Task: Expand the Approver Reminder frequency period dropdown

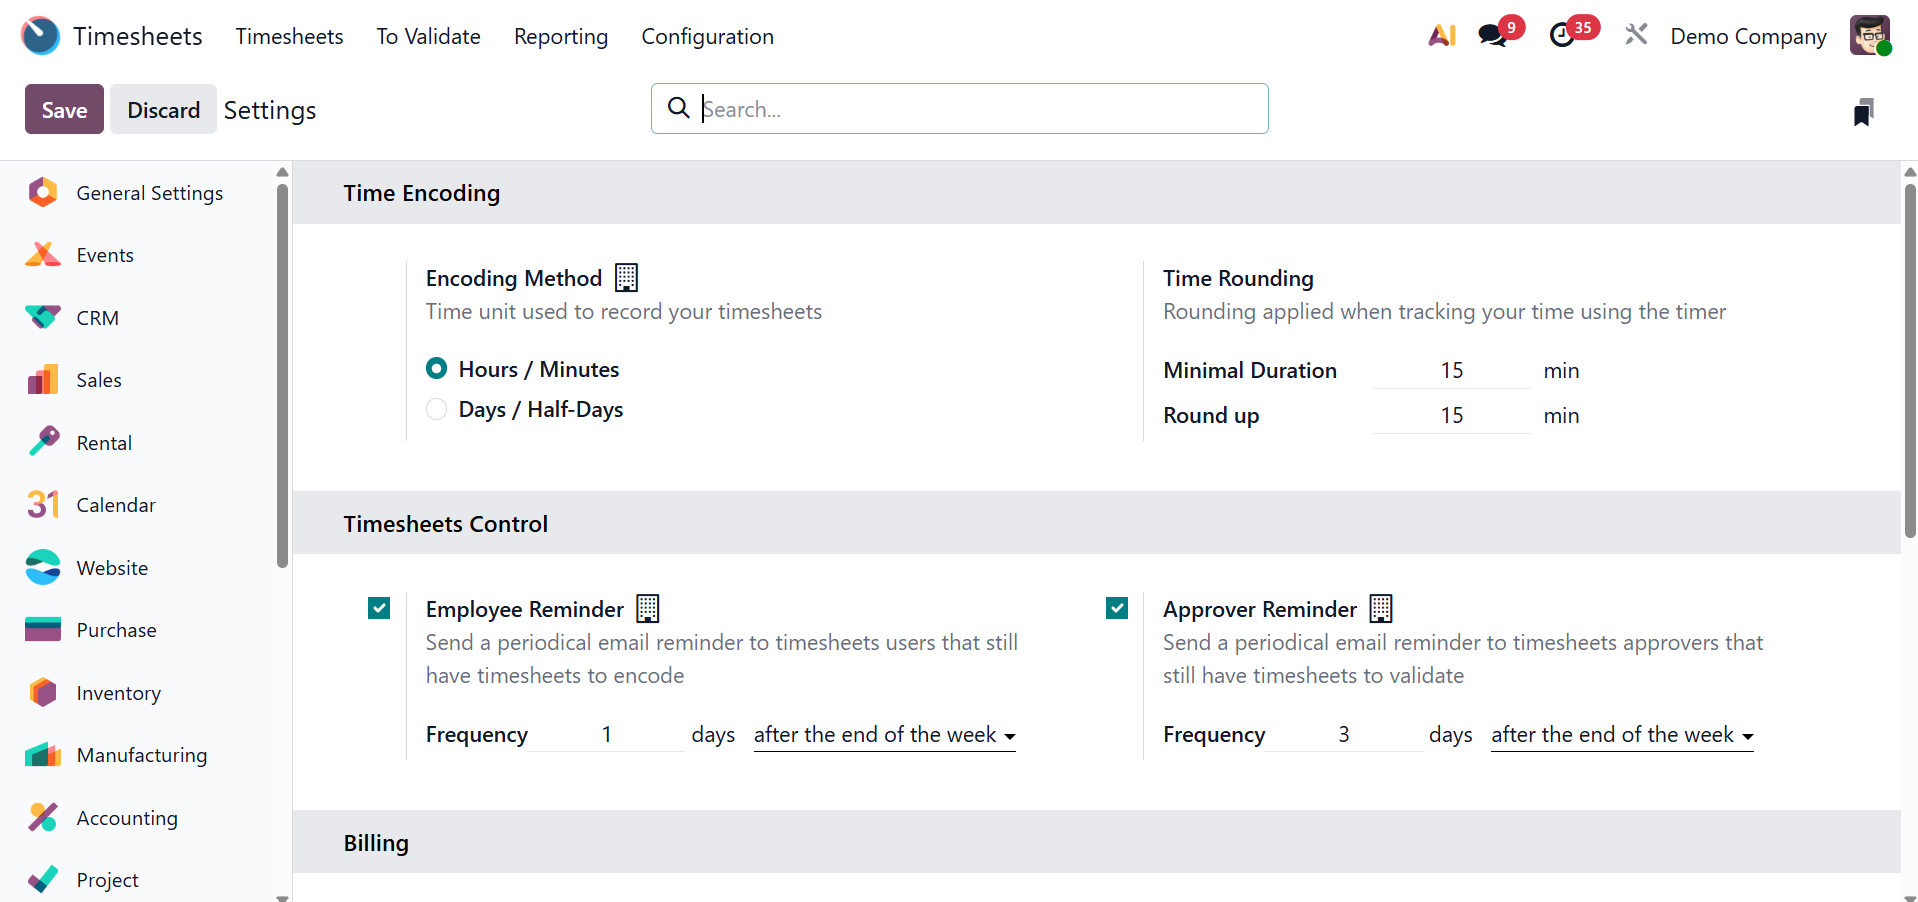Action: pyautogui.click(x=1621, y=735)
